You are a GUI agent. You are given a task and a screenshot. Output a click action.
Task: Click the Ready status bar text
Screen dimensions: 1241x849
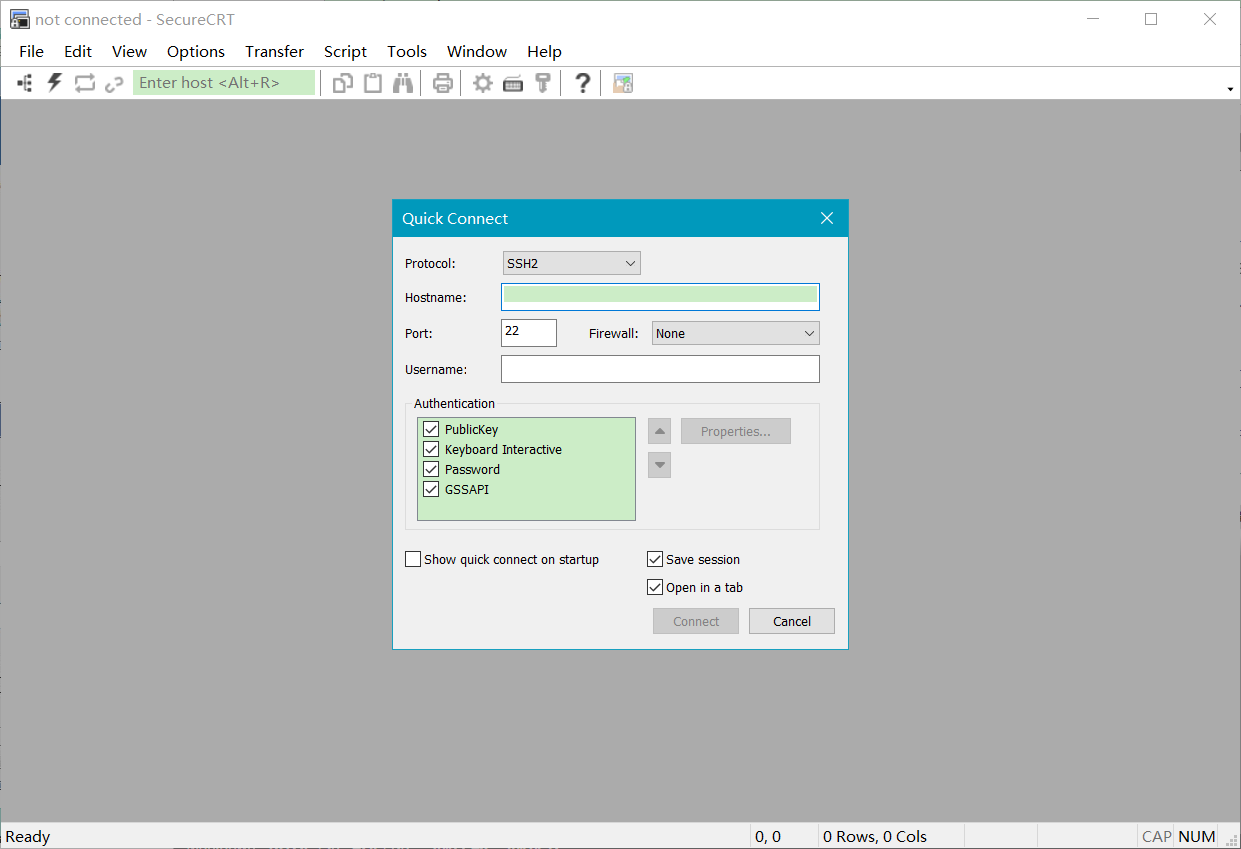point(28,837)
